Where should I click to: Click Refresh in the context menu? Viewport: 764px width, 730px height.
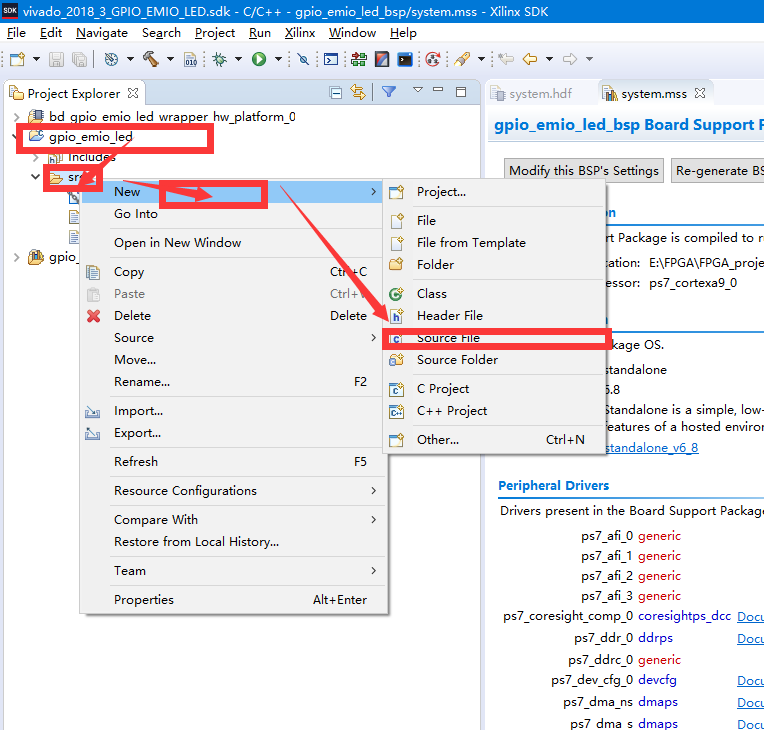pyautogui.click(x=234, y=461)
